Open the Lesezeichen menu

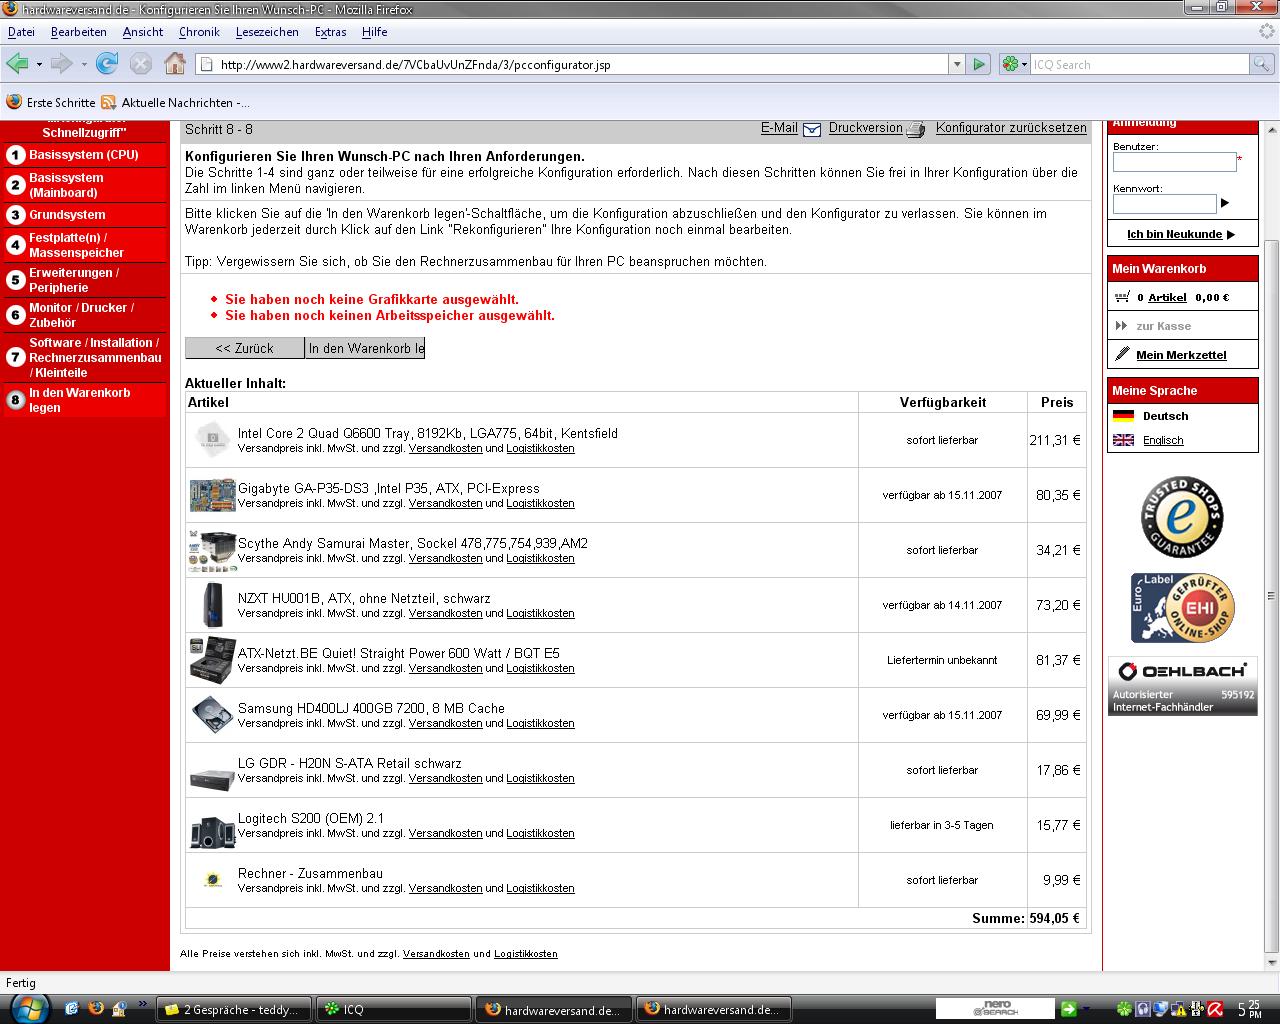pyautogui.click(x=267, y=32)
